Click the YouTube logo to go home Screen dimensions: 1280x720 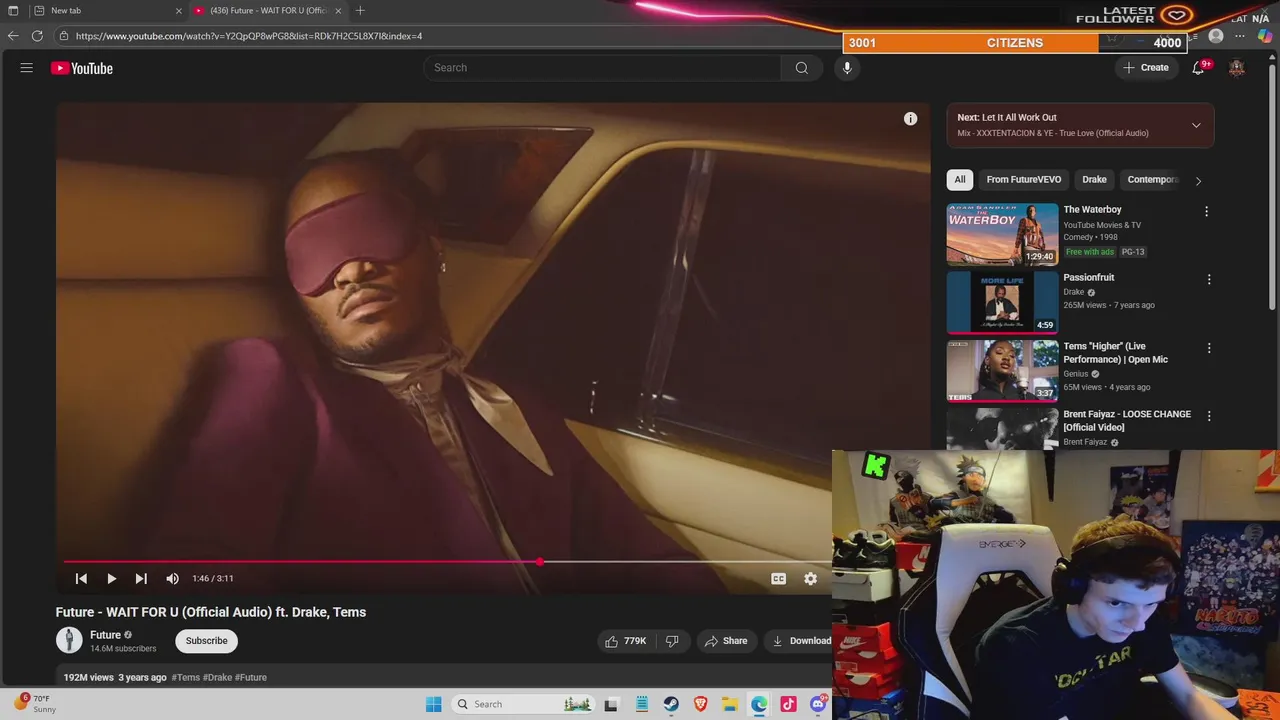click(82, 68)
